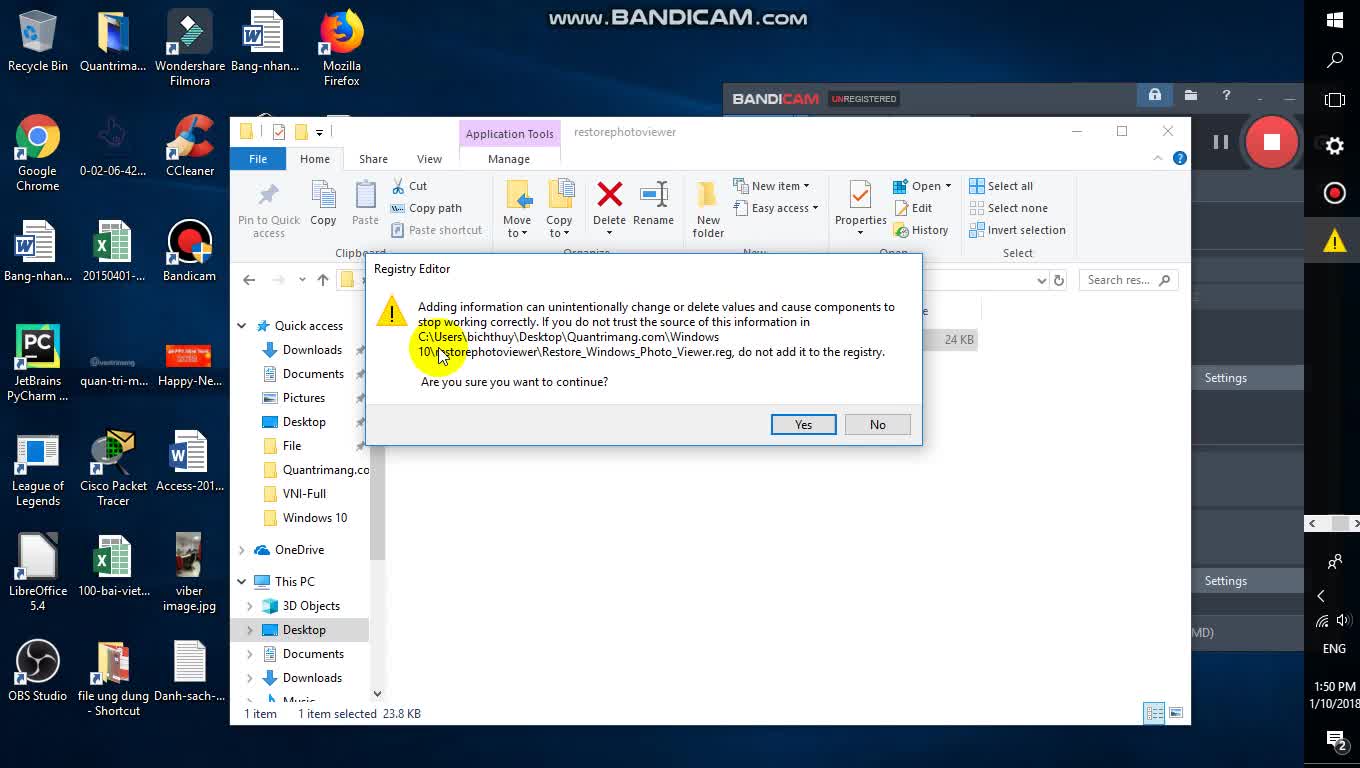The width and height of the screenshot is (1360, 768).
Task: Expand the OneDrive tree node
Action: tap(241, 550)
